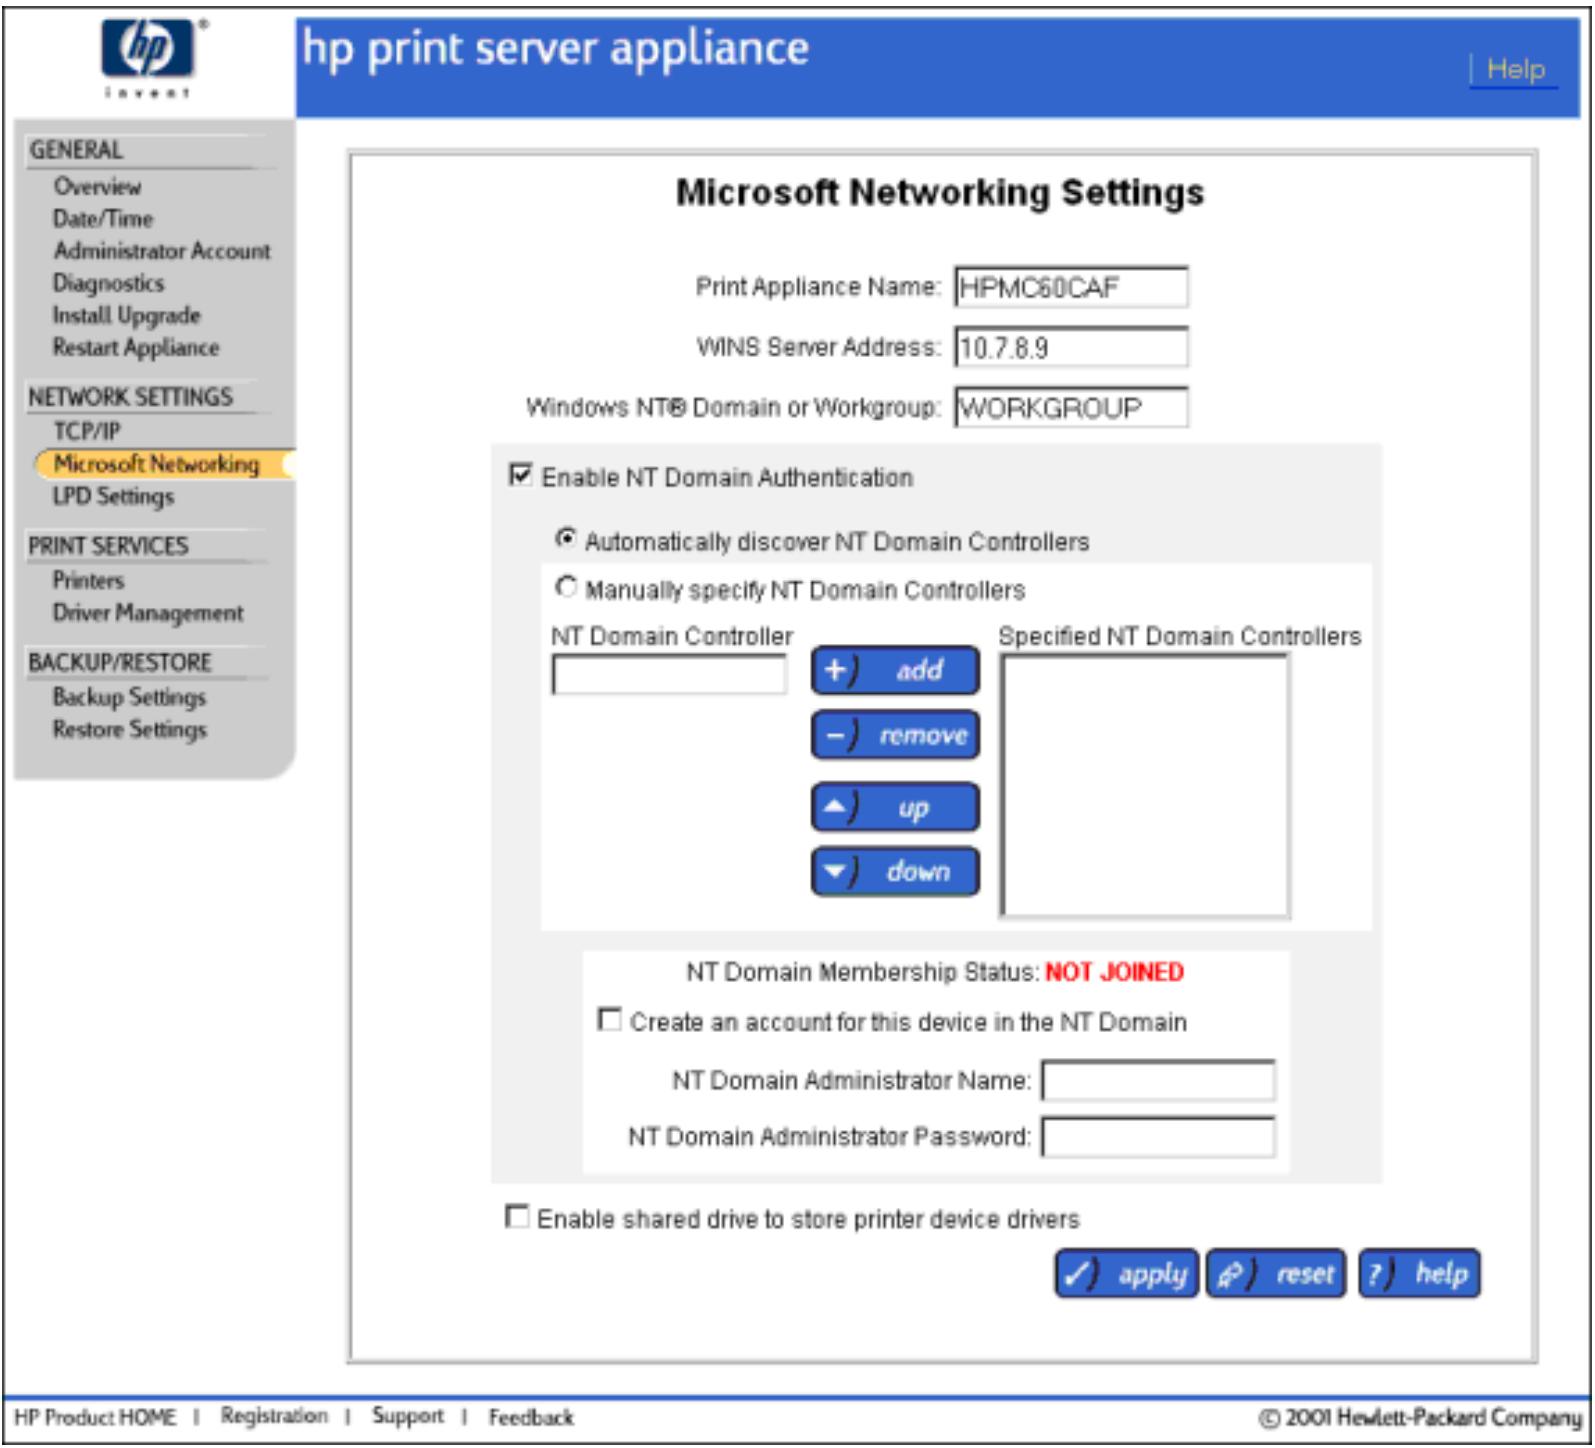Click the Windows NT Domain or Workgroup field
This screenshot has width=1595, height=1448.
[1071, 407]
